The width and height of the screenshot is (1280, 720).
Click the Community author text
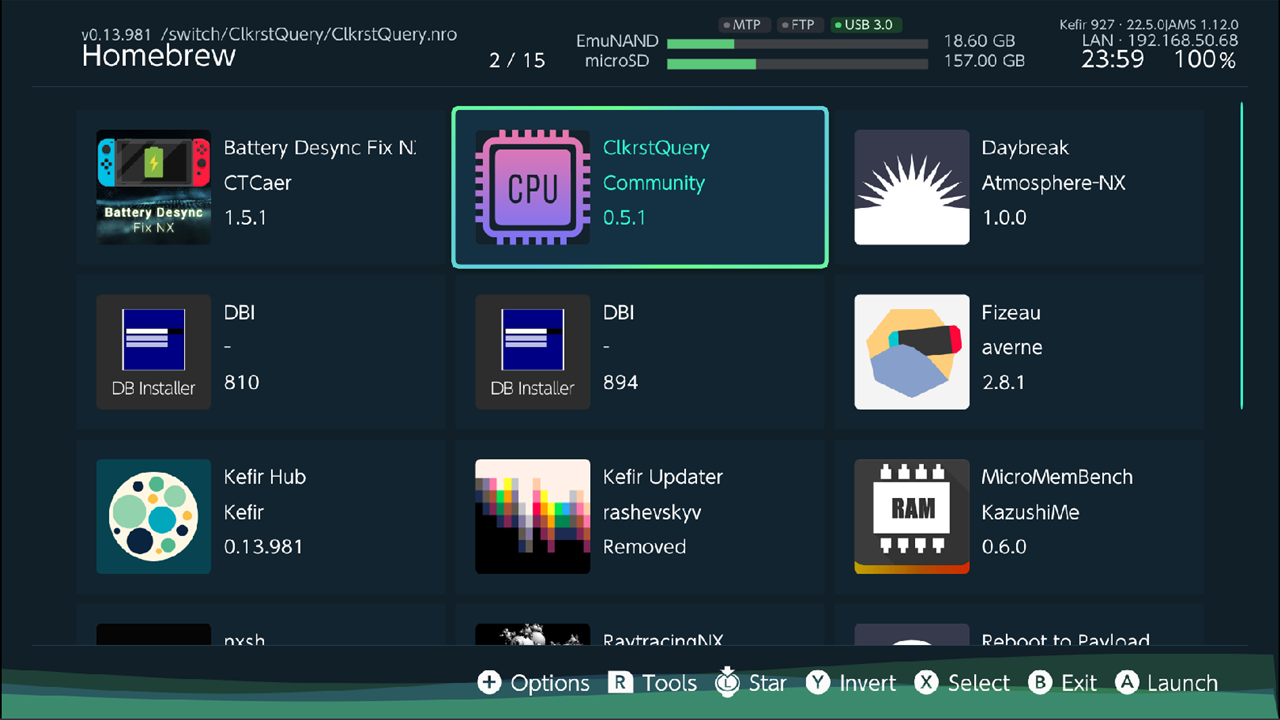(654, 183)
